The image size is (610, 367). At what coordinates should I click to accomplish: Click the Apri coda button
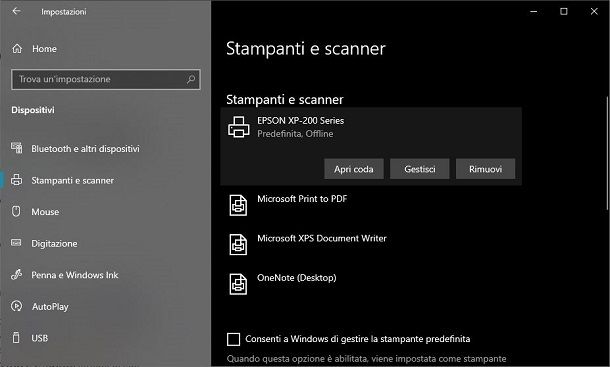[x=354, y=169]
